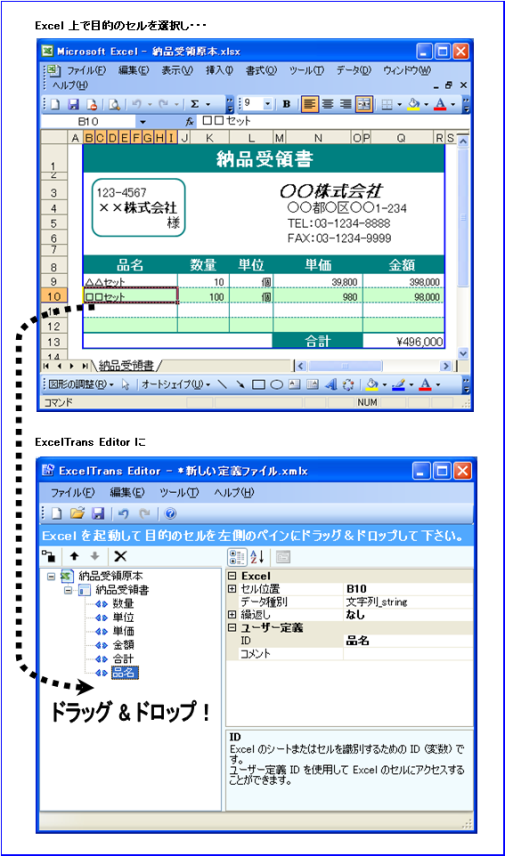The height and width of the screenshot is (856, 505).
Task: Open the ツール(T) menu in ExcelTrans Editor
Action: point(179,492)
